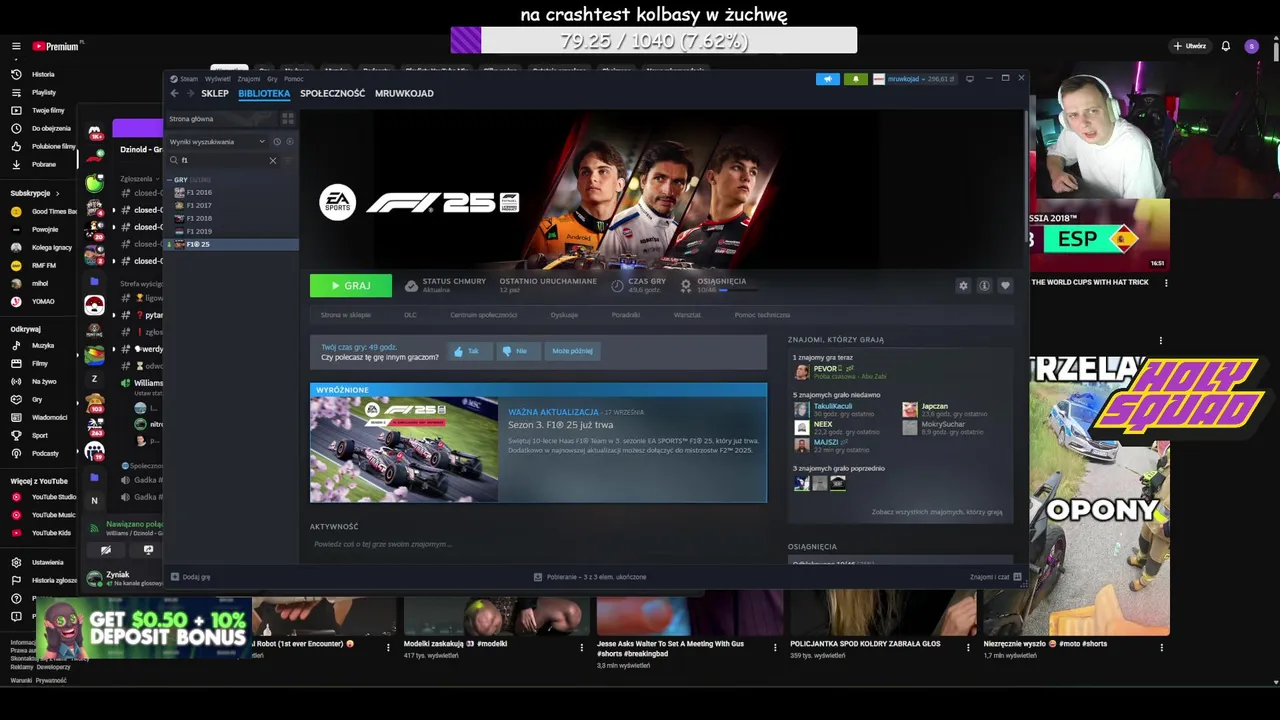Click Zobacz wszystkich znajomych, którzy grają
Screen dimensions: 1280x720
(x=936, y=512)
